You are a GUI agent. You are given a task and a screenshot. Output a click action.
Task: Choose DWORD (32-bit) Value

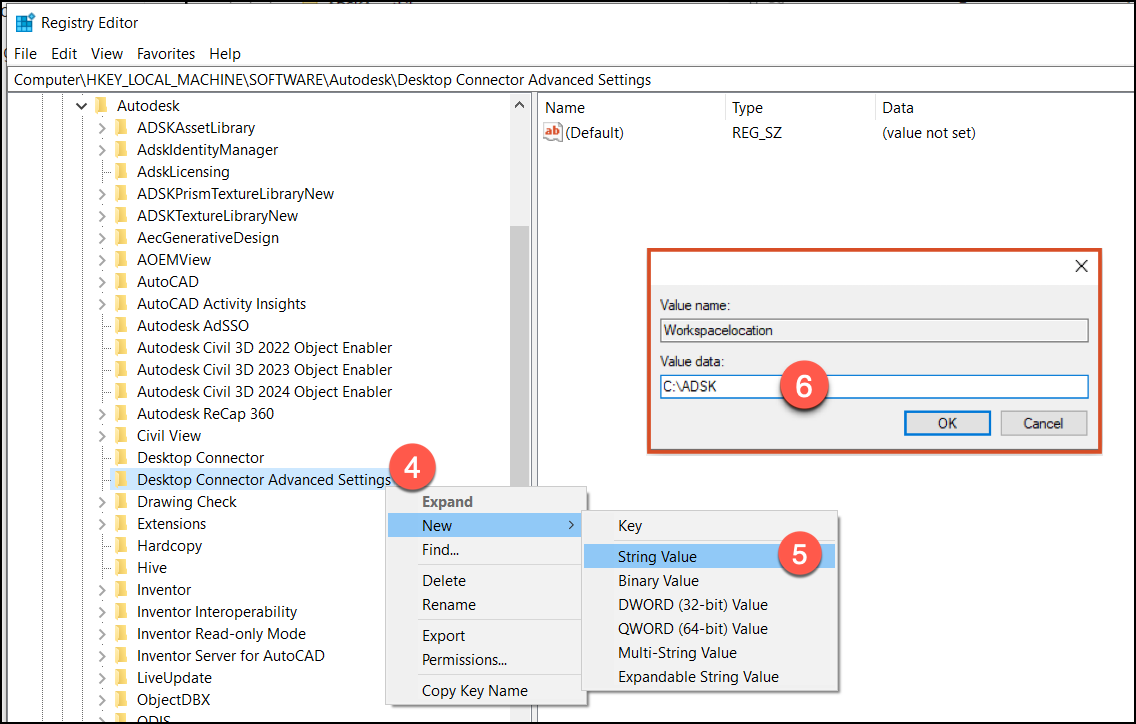709,604
